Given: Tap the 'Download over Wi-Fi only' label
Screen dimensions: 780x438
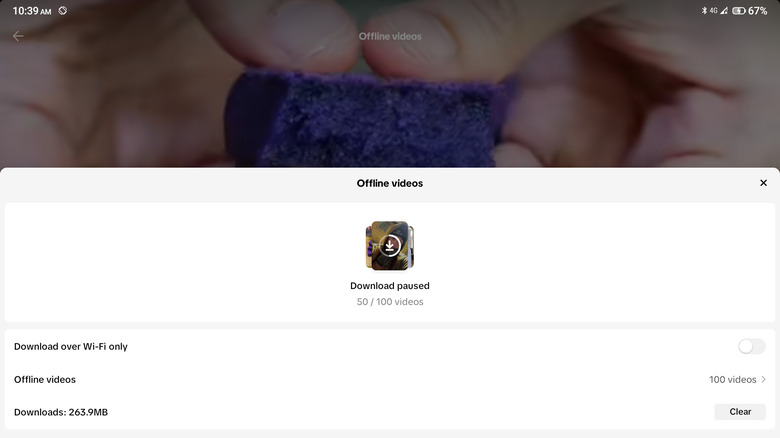Looking at the screenshot, I should pos(71,346).
